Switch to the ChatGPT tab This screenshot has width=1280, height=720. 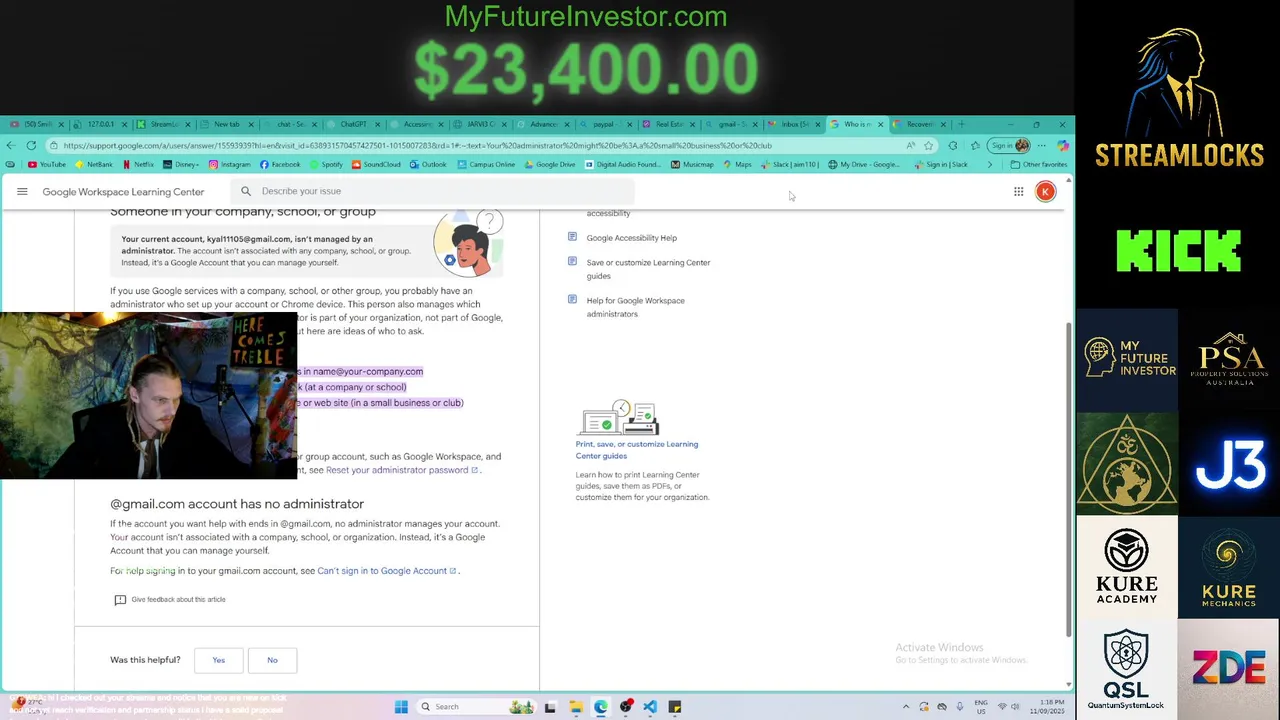click(x=352, y=124)
